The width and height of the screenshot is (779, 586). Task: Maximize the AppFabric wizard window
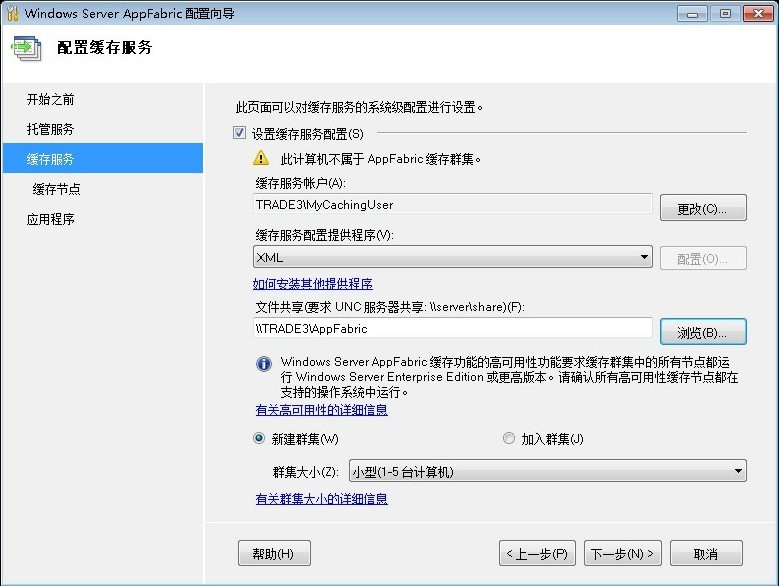(725, 13)
